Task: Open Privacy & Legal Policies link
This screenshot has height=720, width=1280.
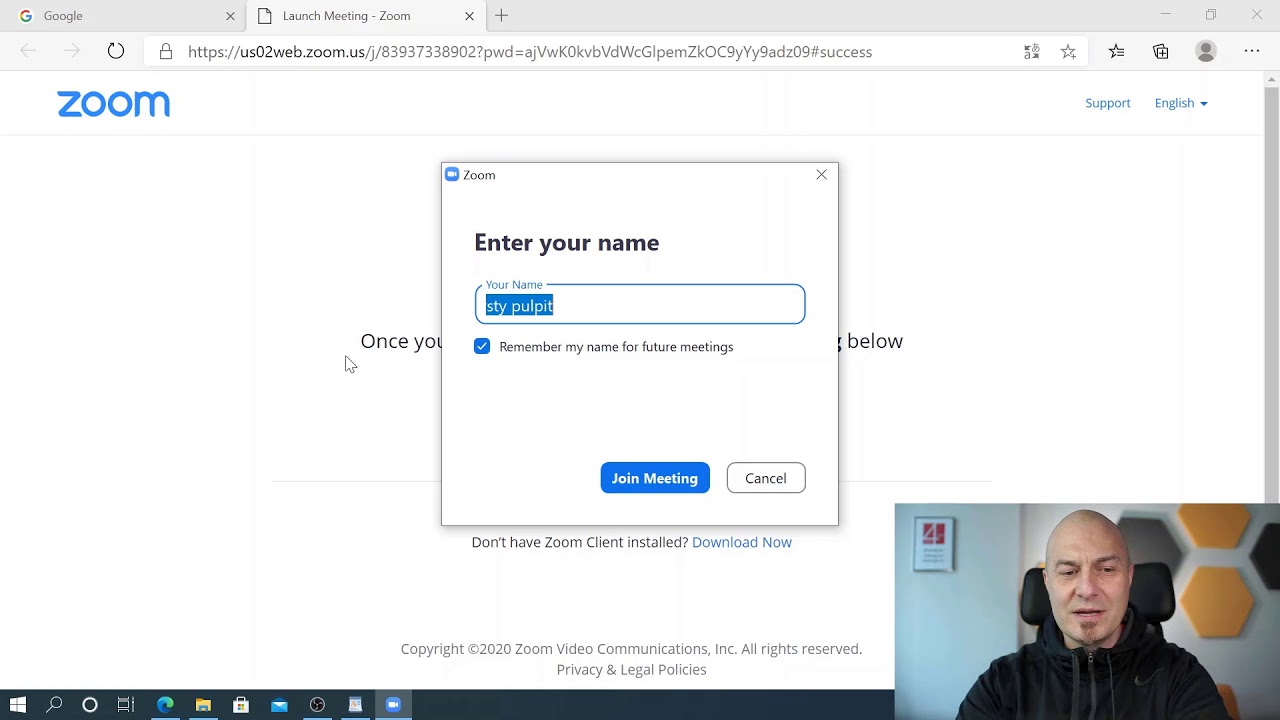Action: tap(631, 670)
